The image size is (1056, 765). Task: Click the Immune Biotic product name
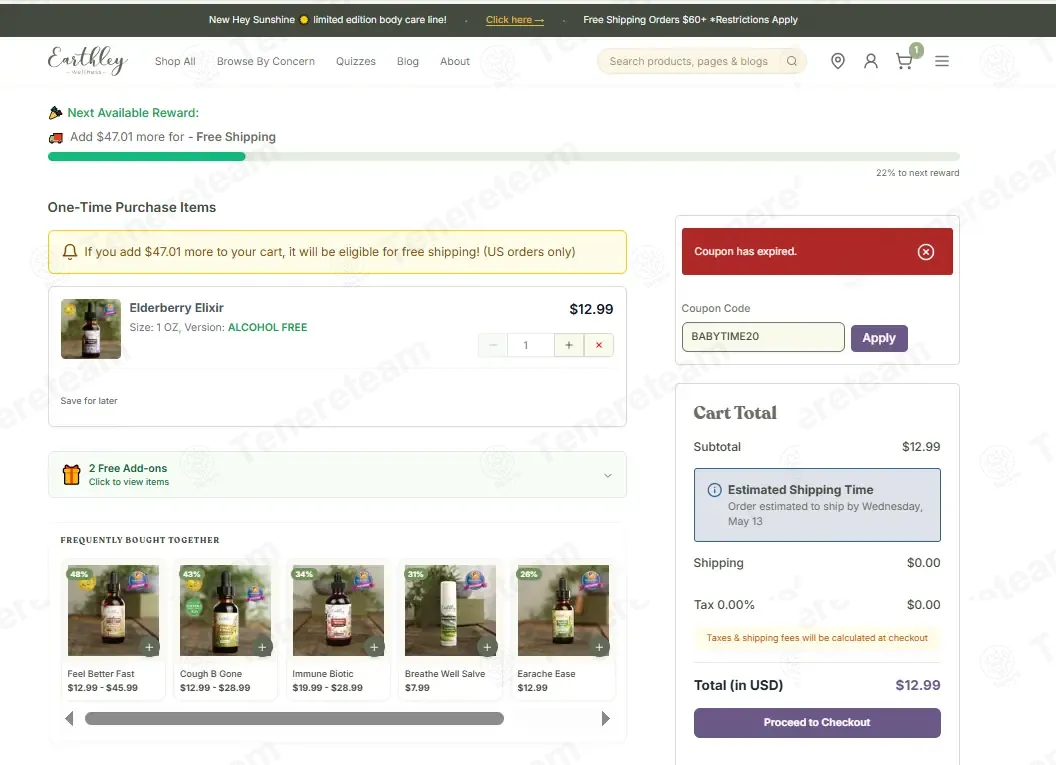pyautogui.click(x=323, y=673)
